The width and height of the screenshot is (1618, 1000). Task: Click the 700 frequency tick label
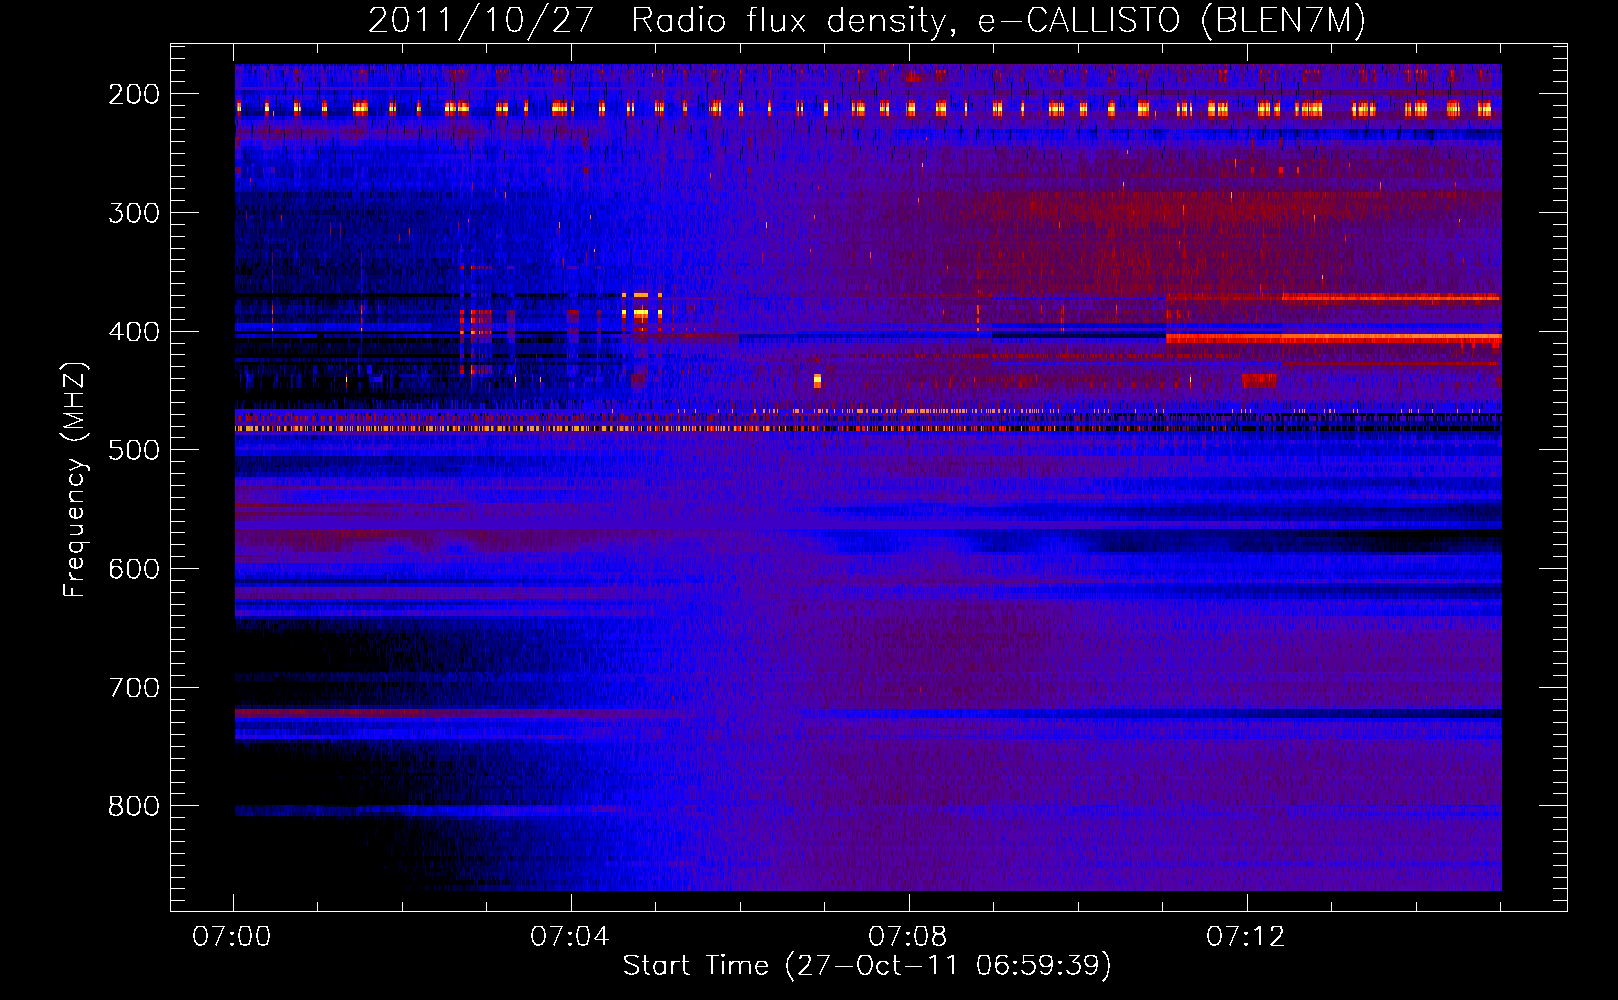[x=134, y=688]
